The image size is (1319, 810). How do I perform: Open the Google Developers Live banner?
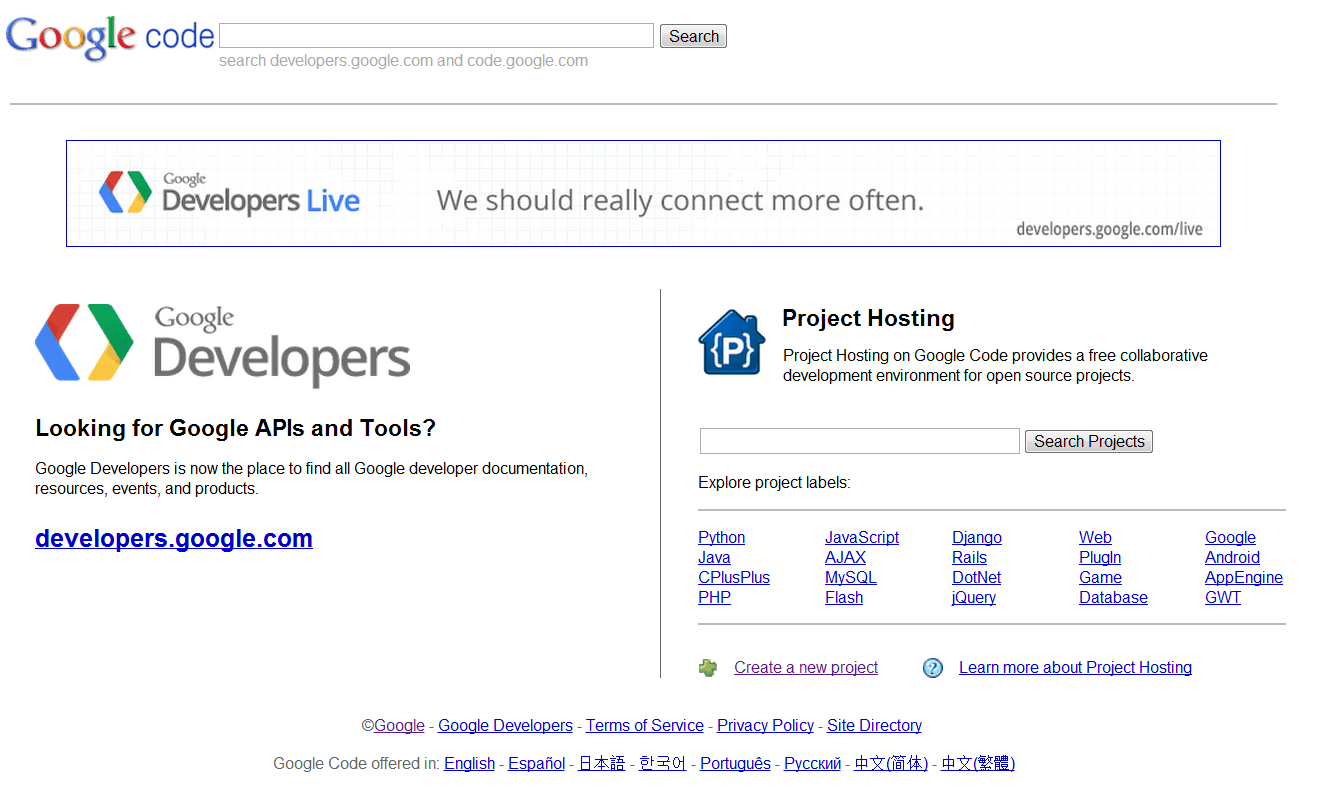(x=643, y=193)
